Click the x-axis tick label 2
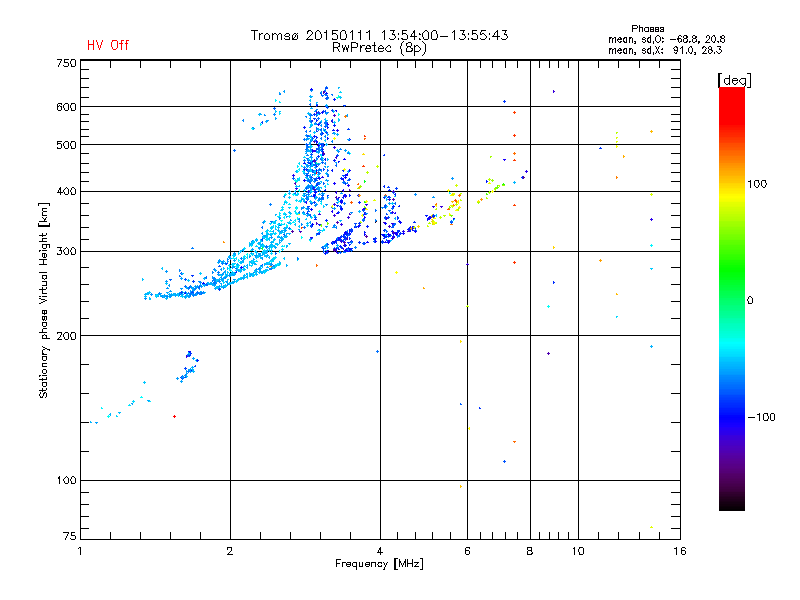 point(230,551)
